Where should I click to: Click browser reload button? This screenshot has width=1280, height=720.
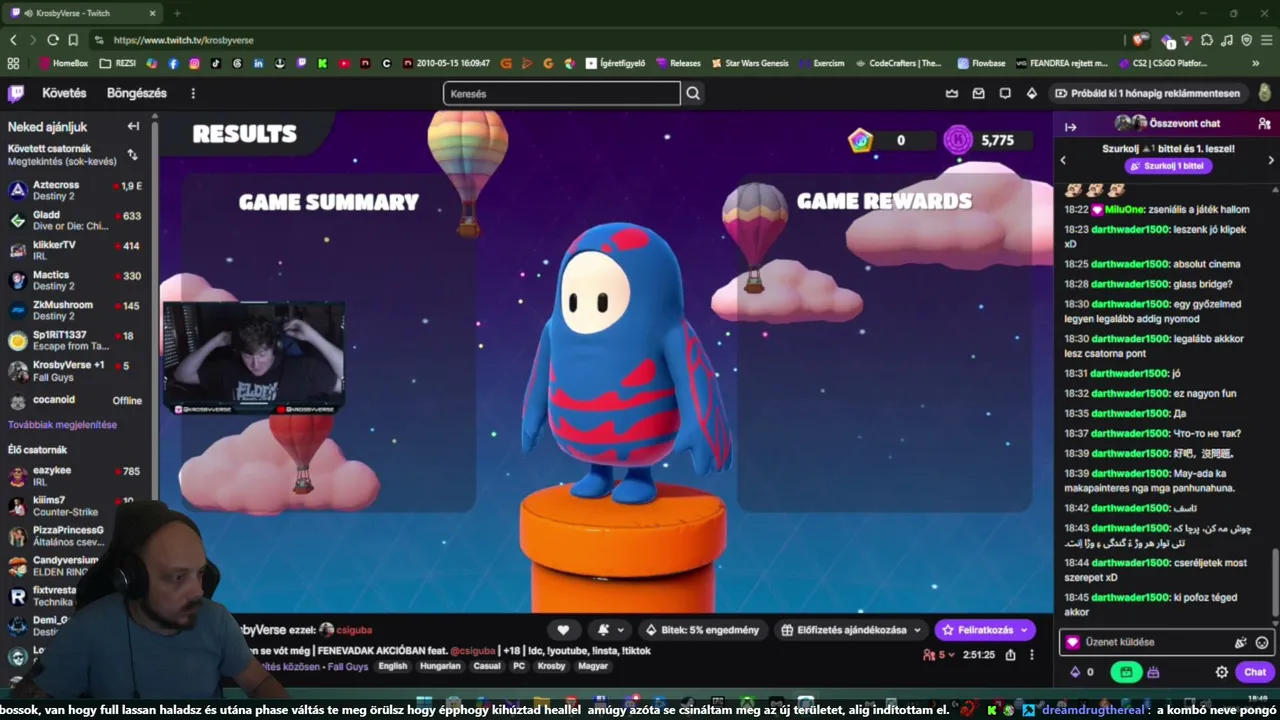[53, 40]
